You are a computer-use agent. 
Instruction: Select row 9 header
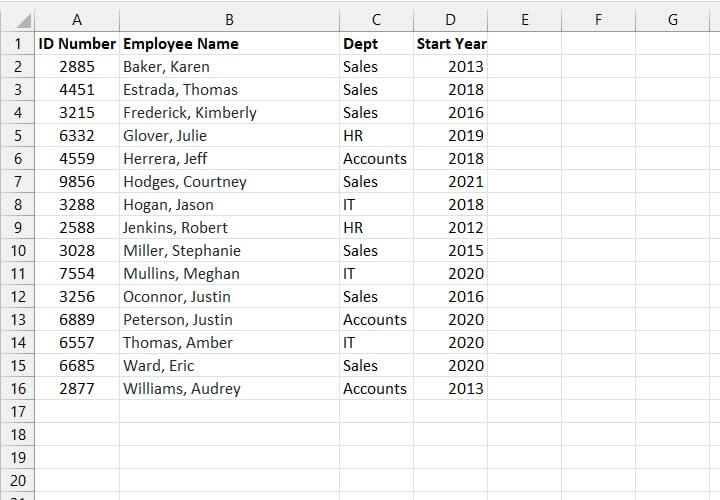click(18, 227)
